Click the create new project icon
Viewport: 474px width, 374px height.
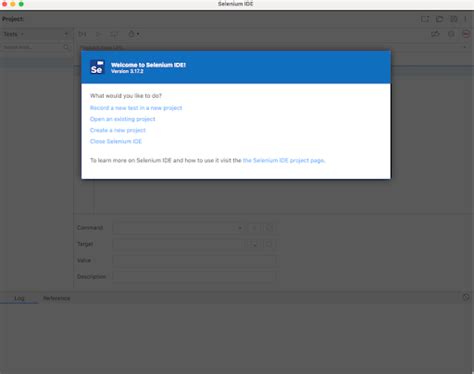425,19
